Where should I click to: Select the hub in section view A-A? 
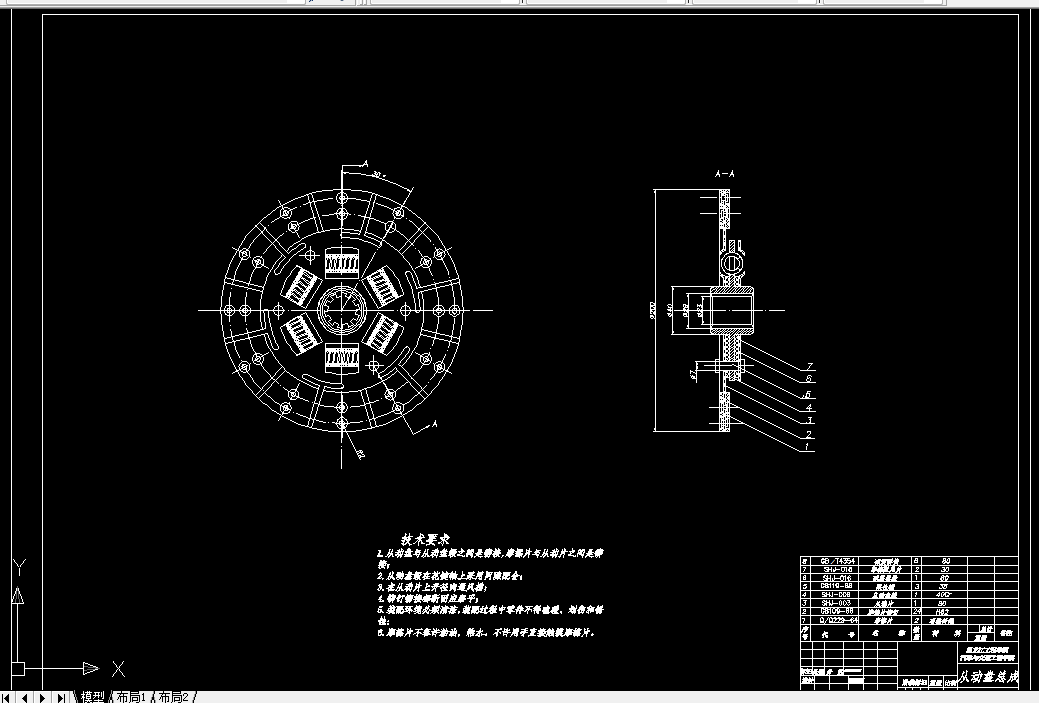(733, 310)
